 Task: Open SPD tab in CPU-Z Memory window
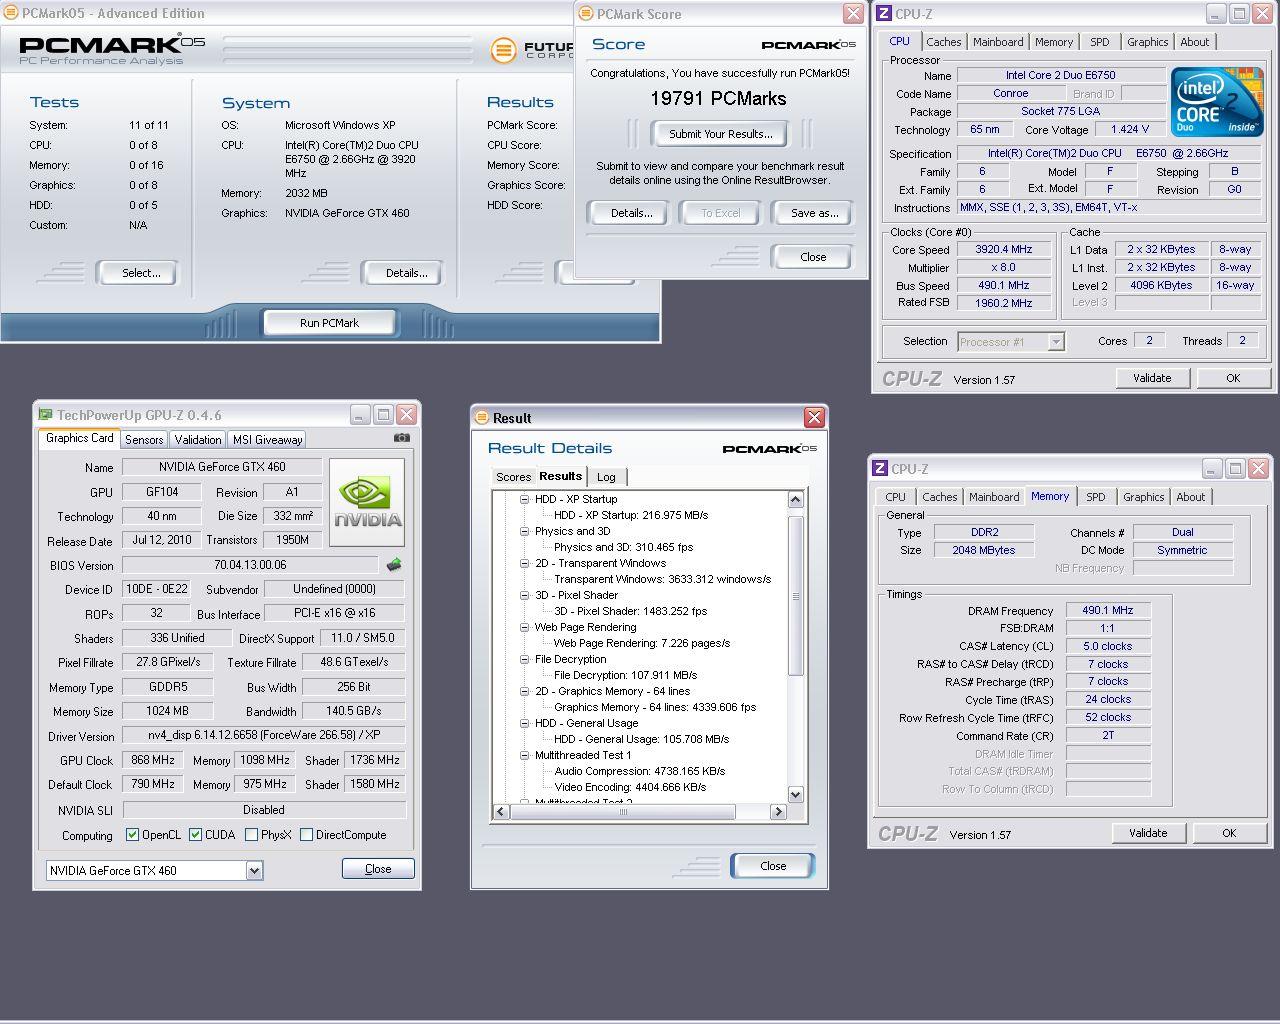(x=1096, y=497)
